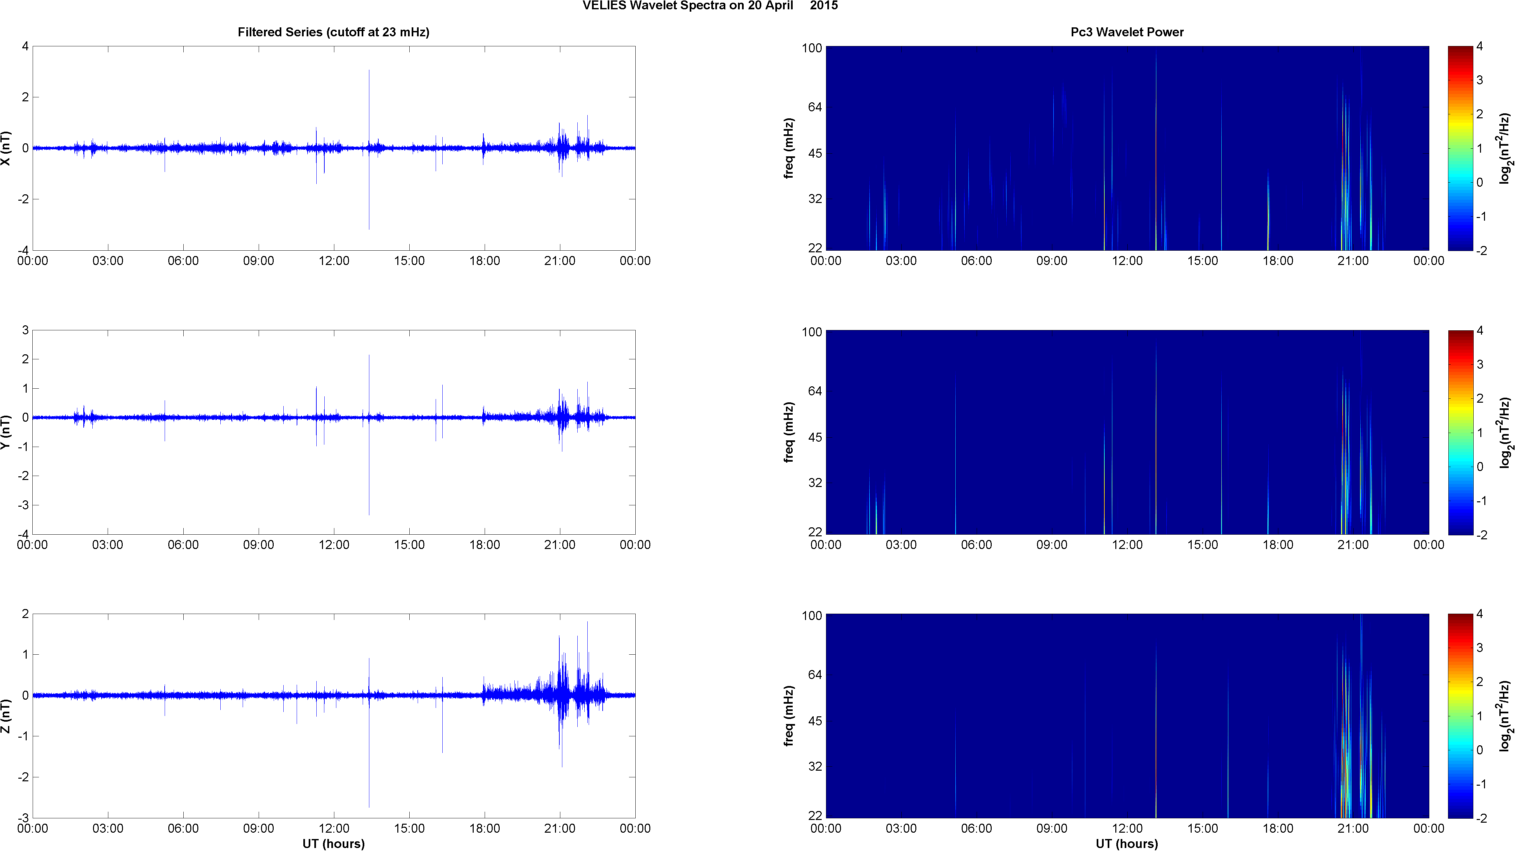Click the 18:00 tick under the Y series plot

[x=484, y=544]
